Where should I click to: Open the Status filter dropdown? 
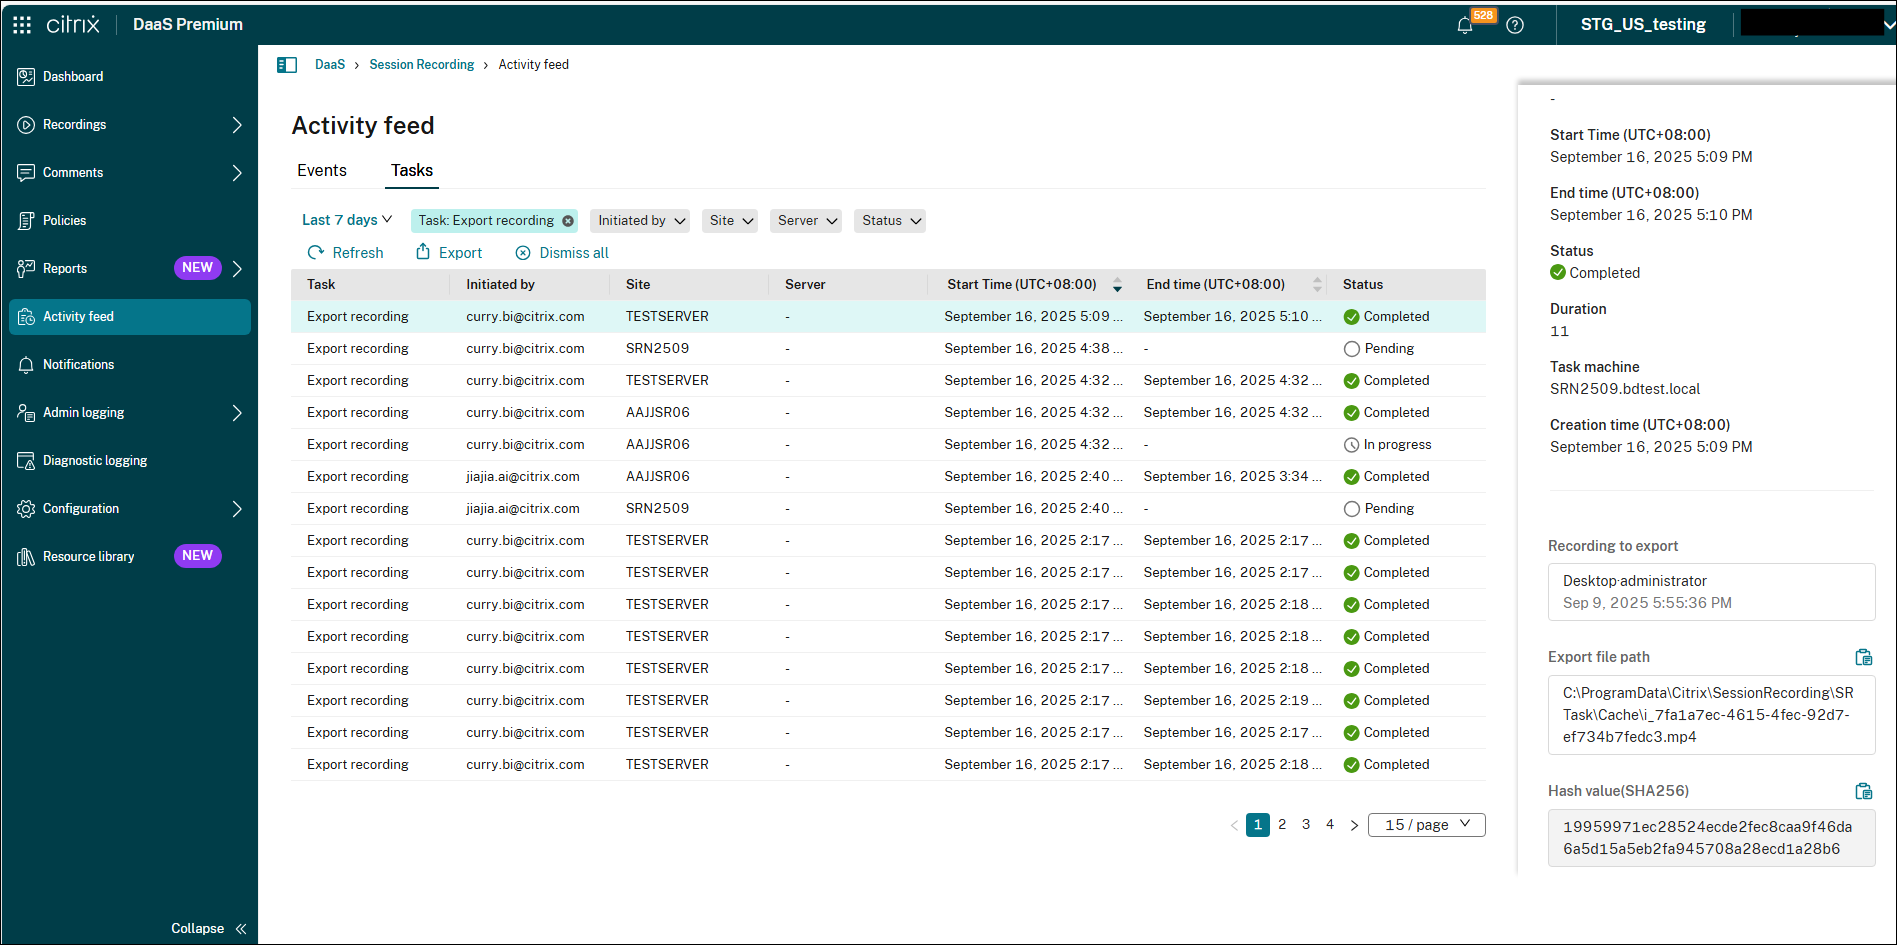point(889,221)
